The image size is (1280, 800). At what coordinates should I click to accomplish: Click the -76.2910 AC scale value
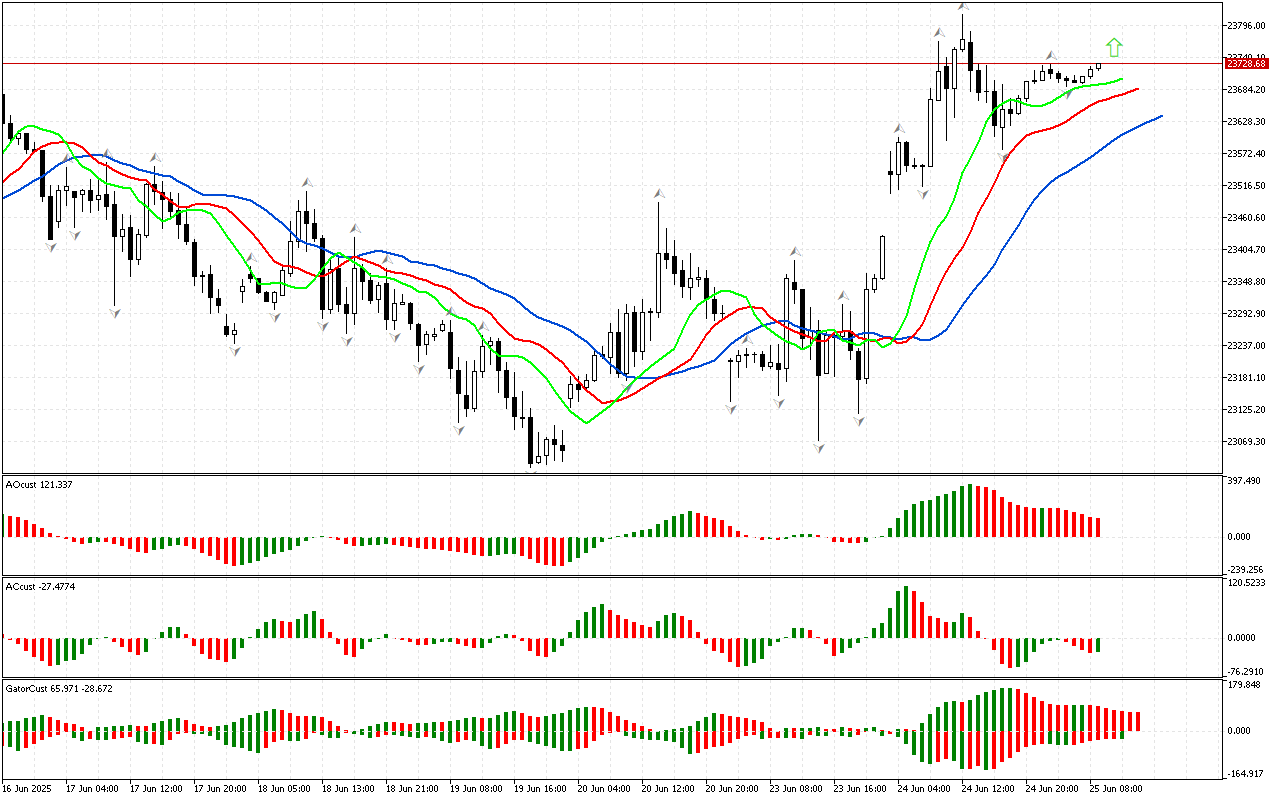(1245, 672)
